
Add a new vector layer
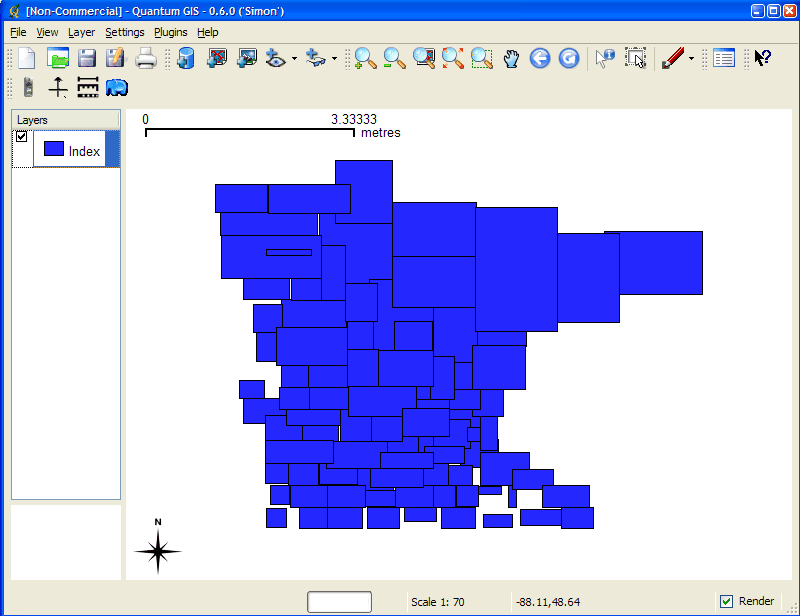click(x=216, y=58)
